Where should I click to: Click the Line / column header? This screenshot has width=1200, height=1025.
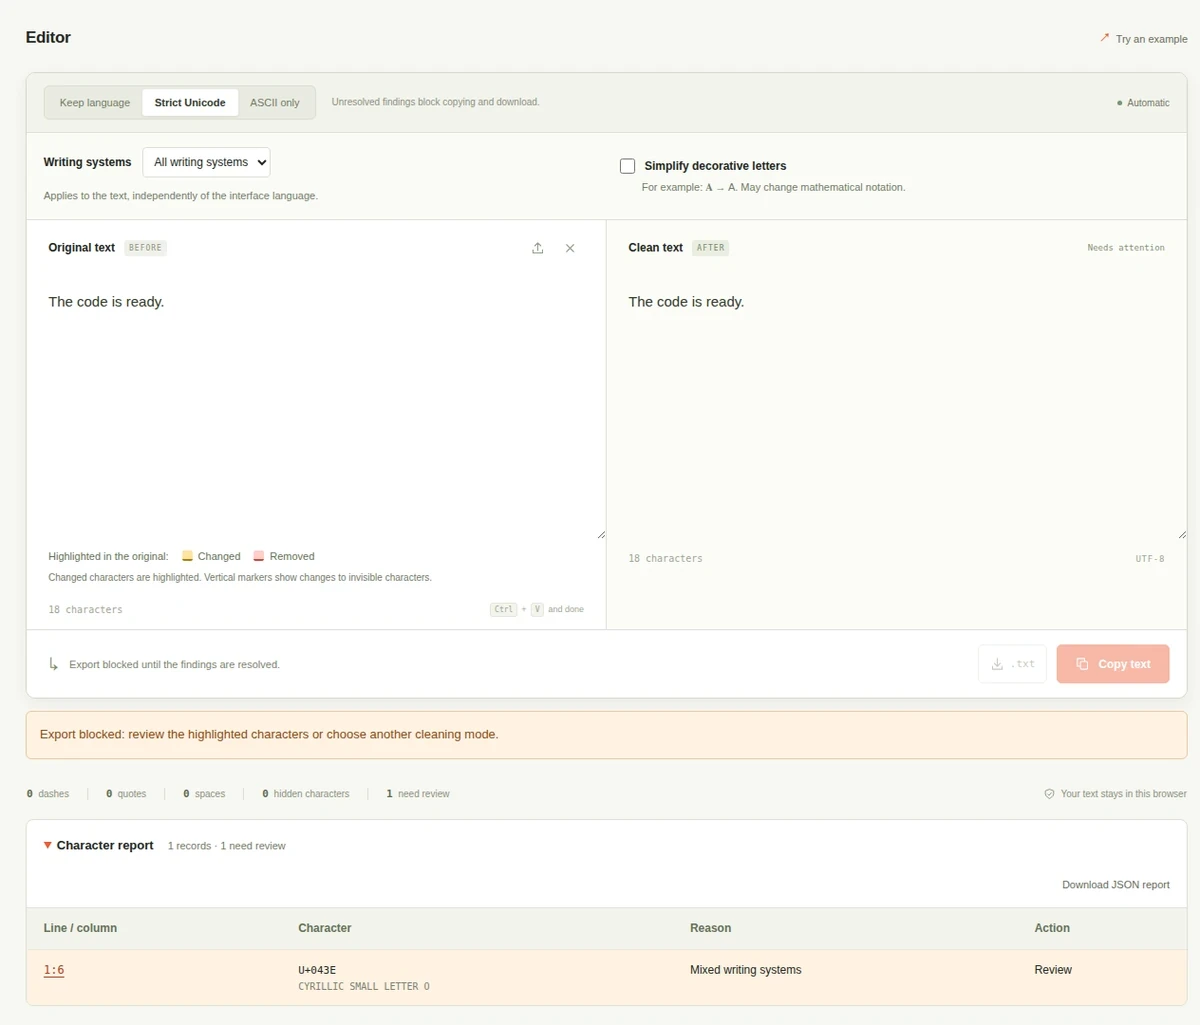click(80, 928)
